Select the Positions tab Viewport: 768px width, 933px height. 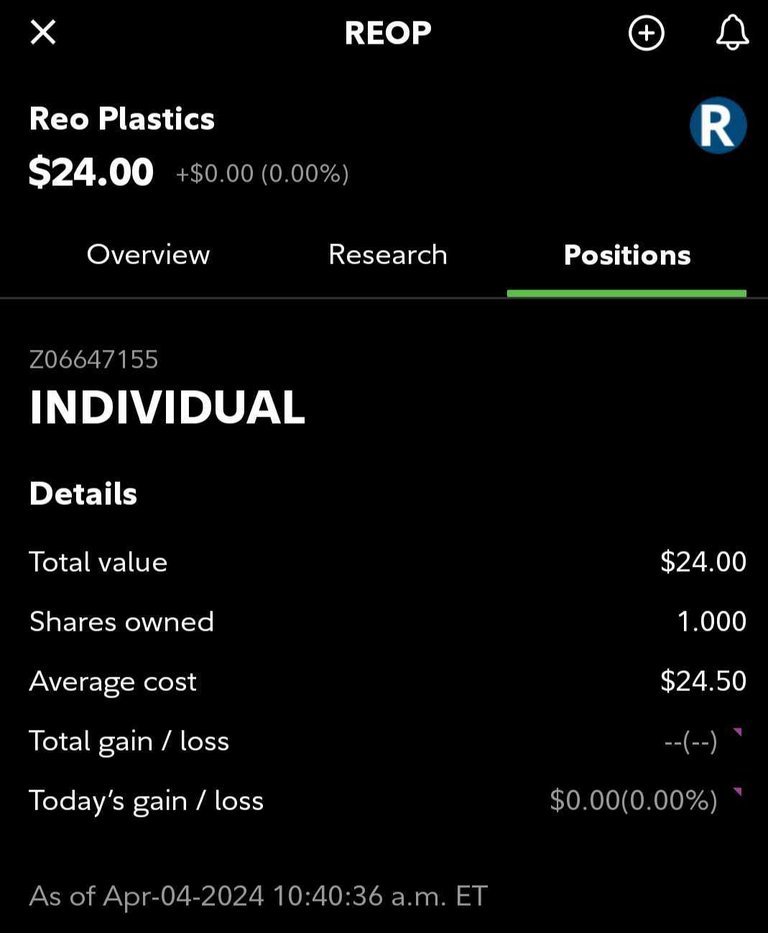click(x=627, y=255)
